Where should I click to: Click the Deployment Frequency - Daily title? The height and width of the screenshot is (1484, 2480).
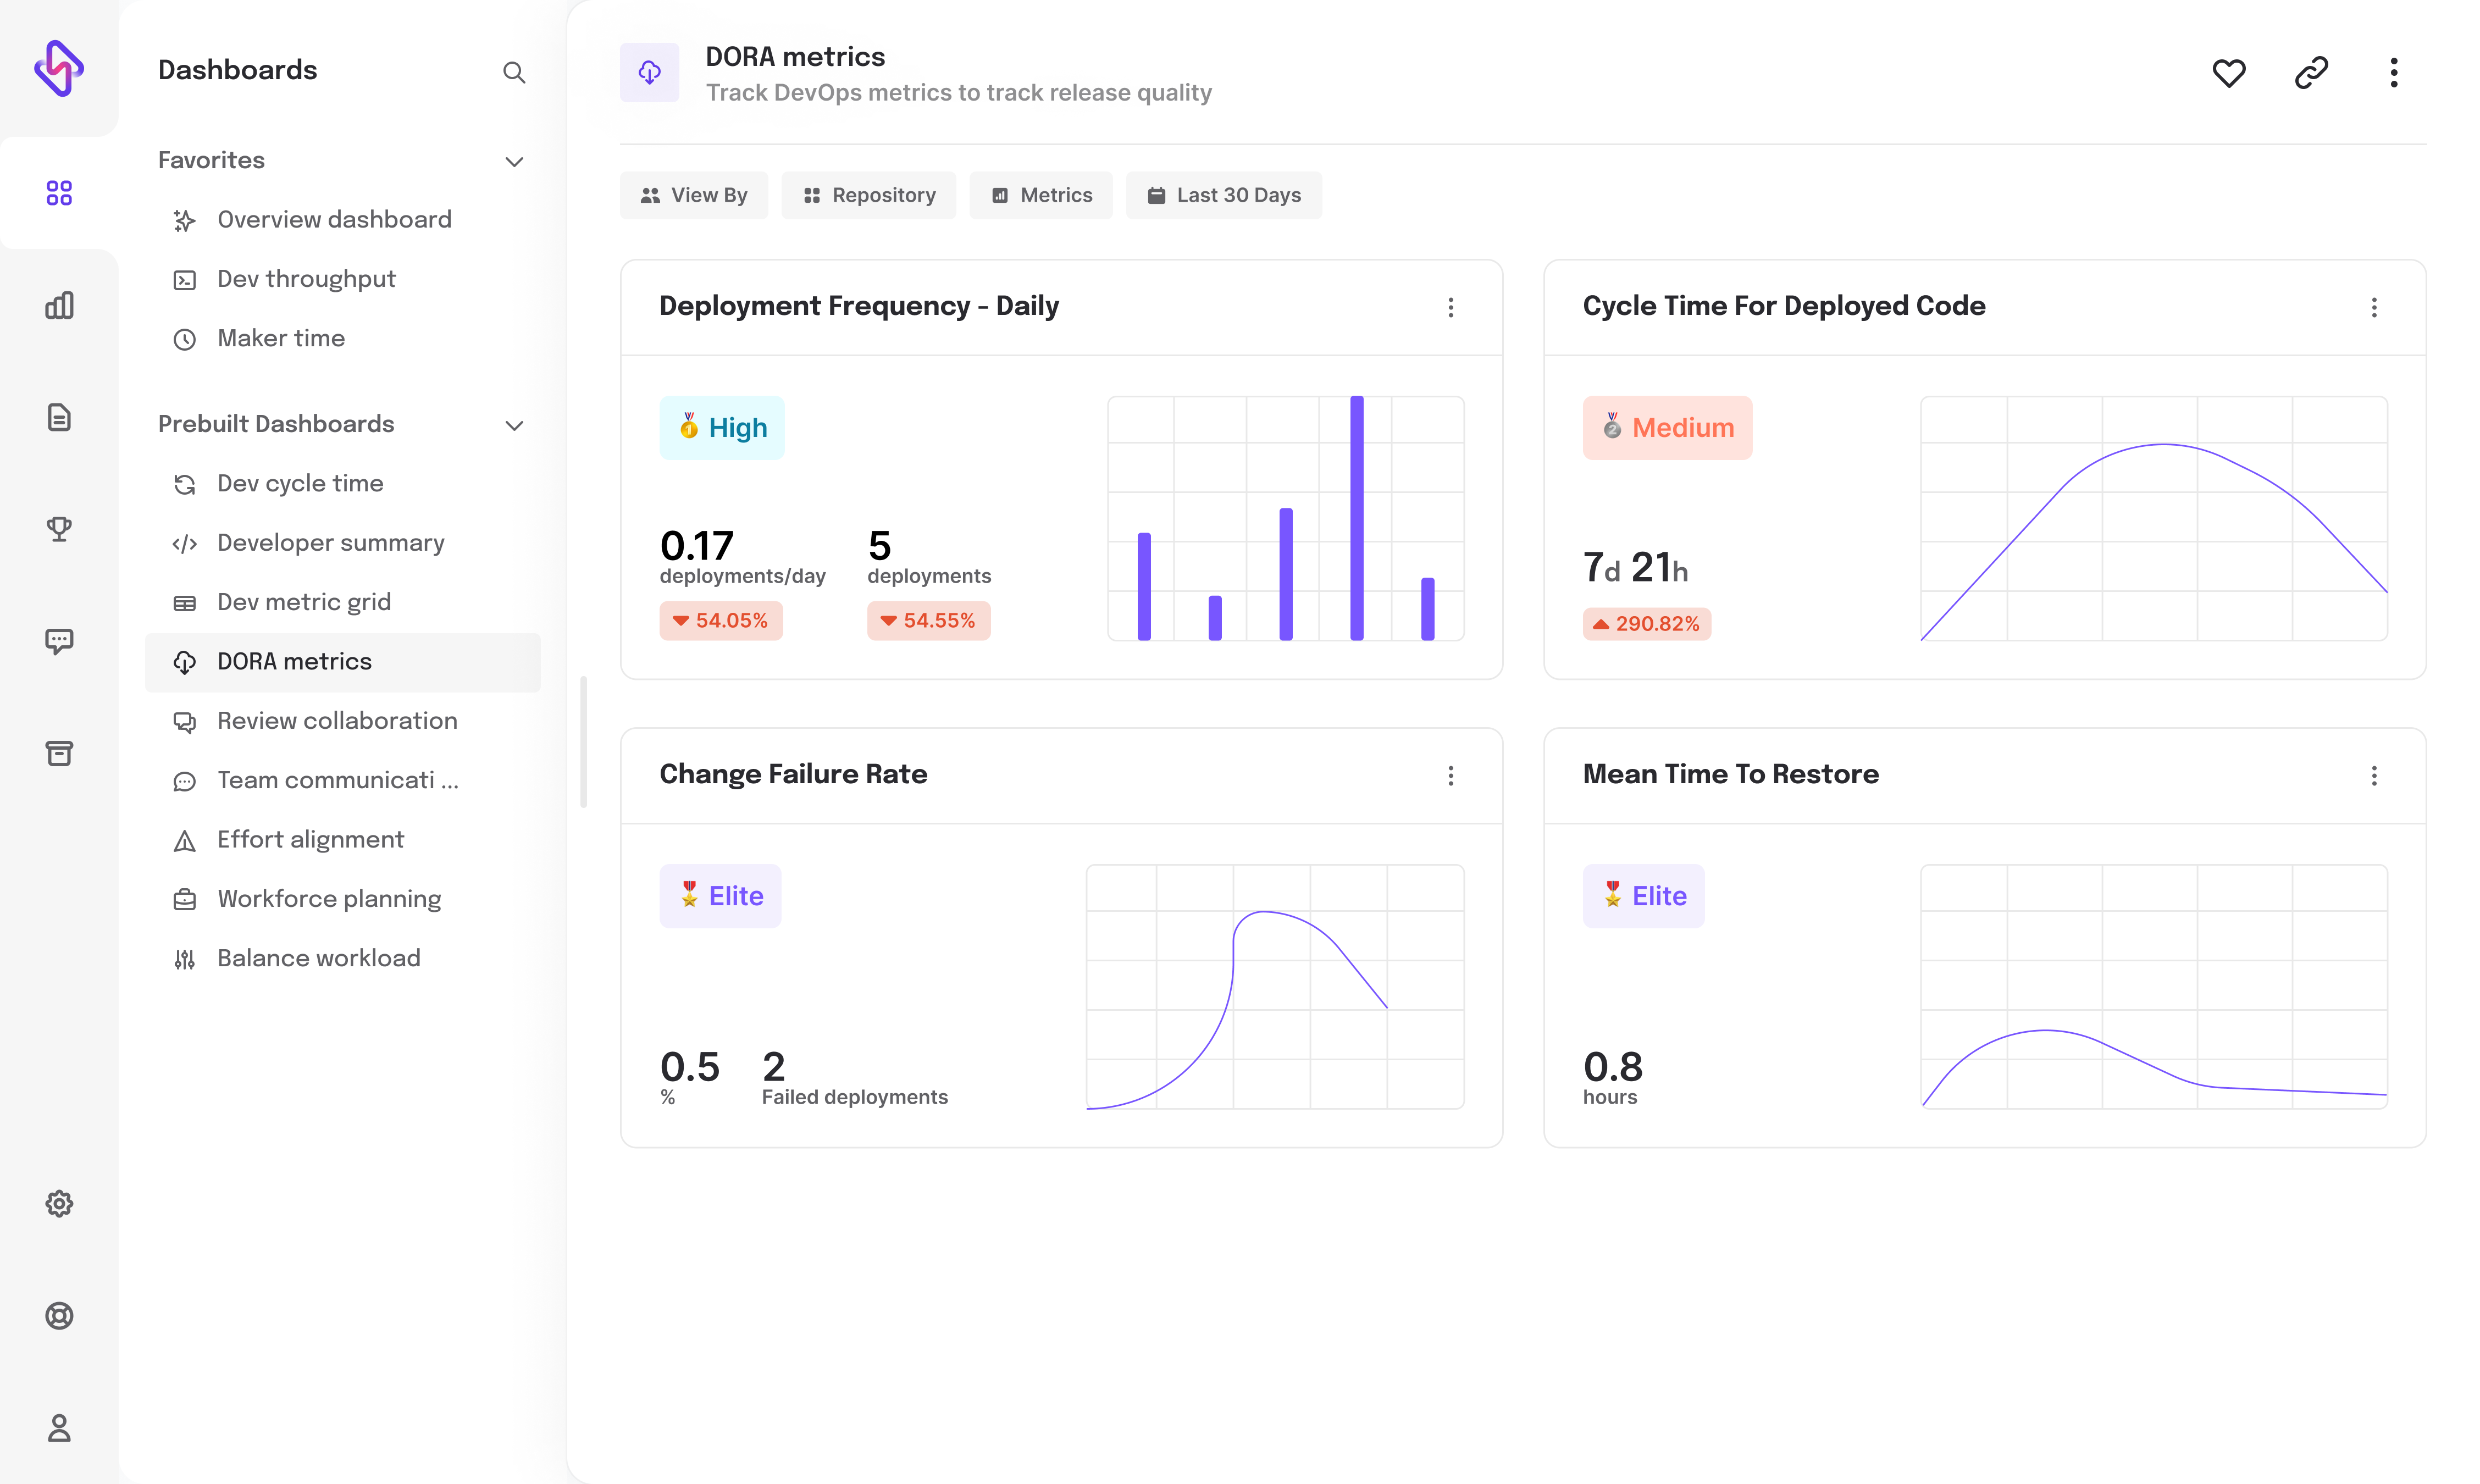pos(858,306)
